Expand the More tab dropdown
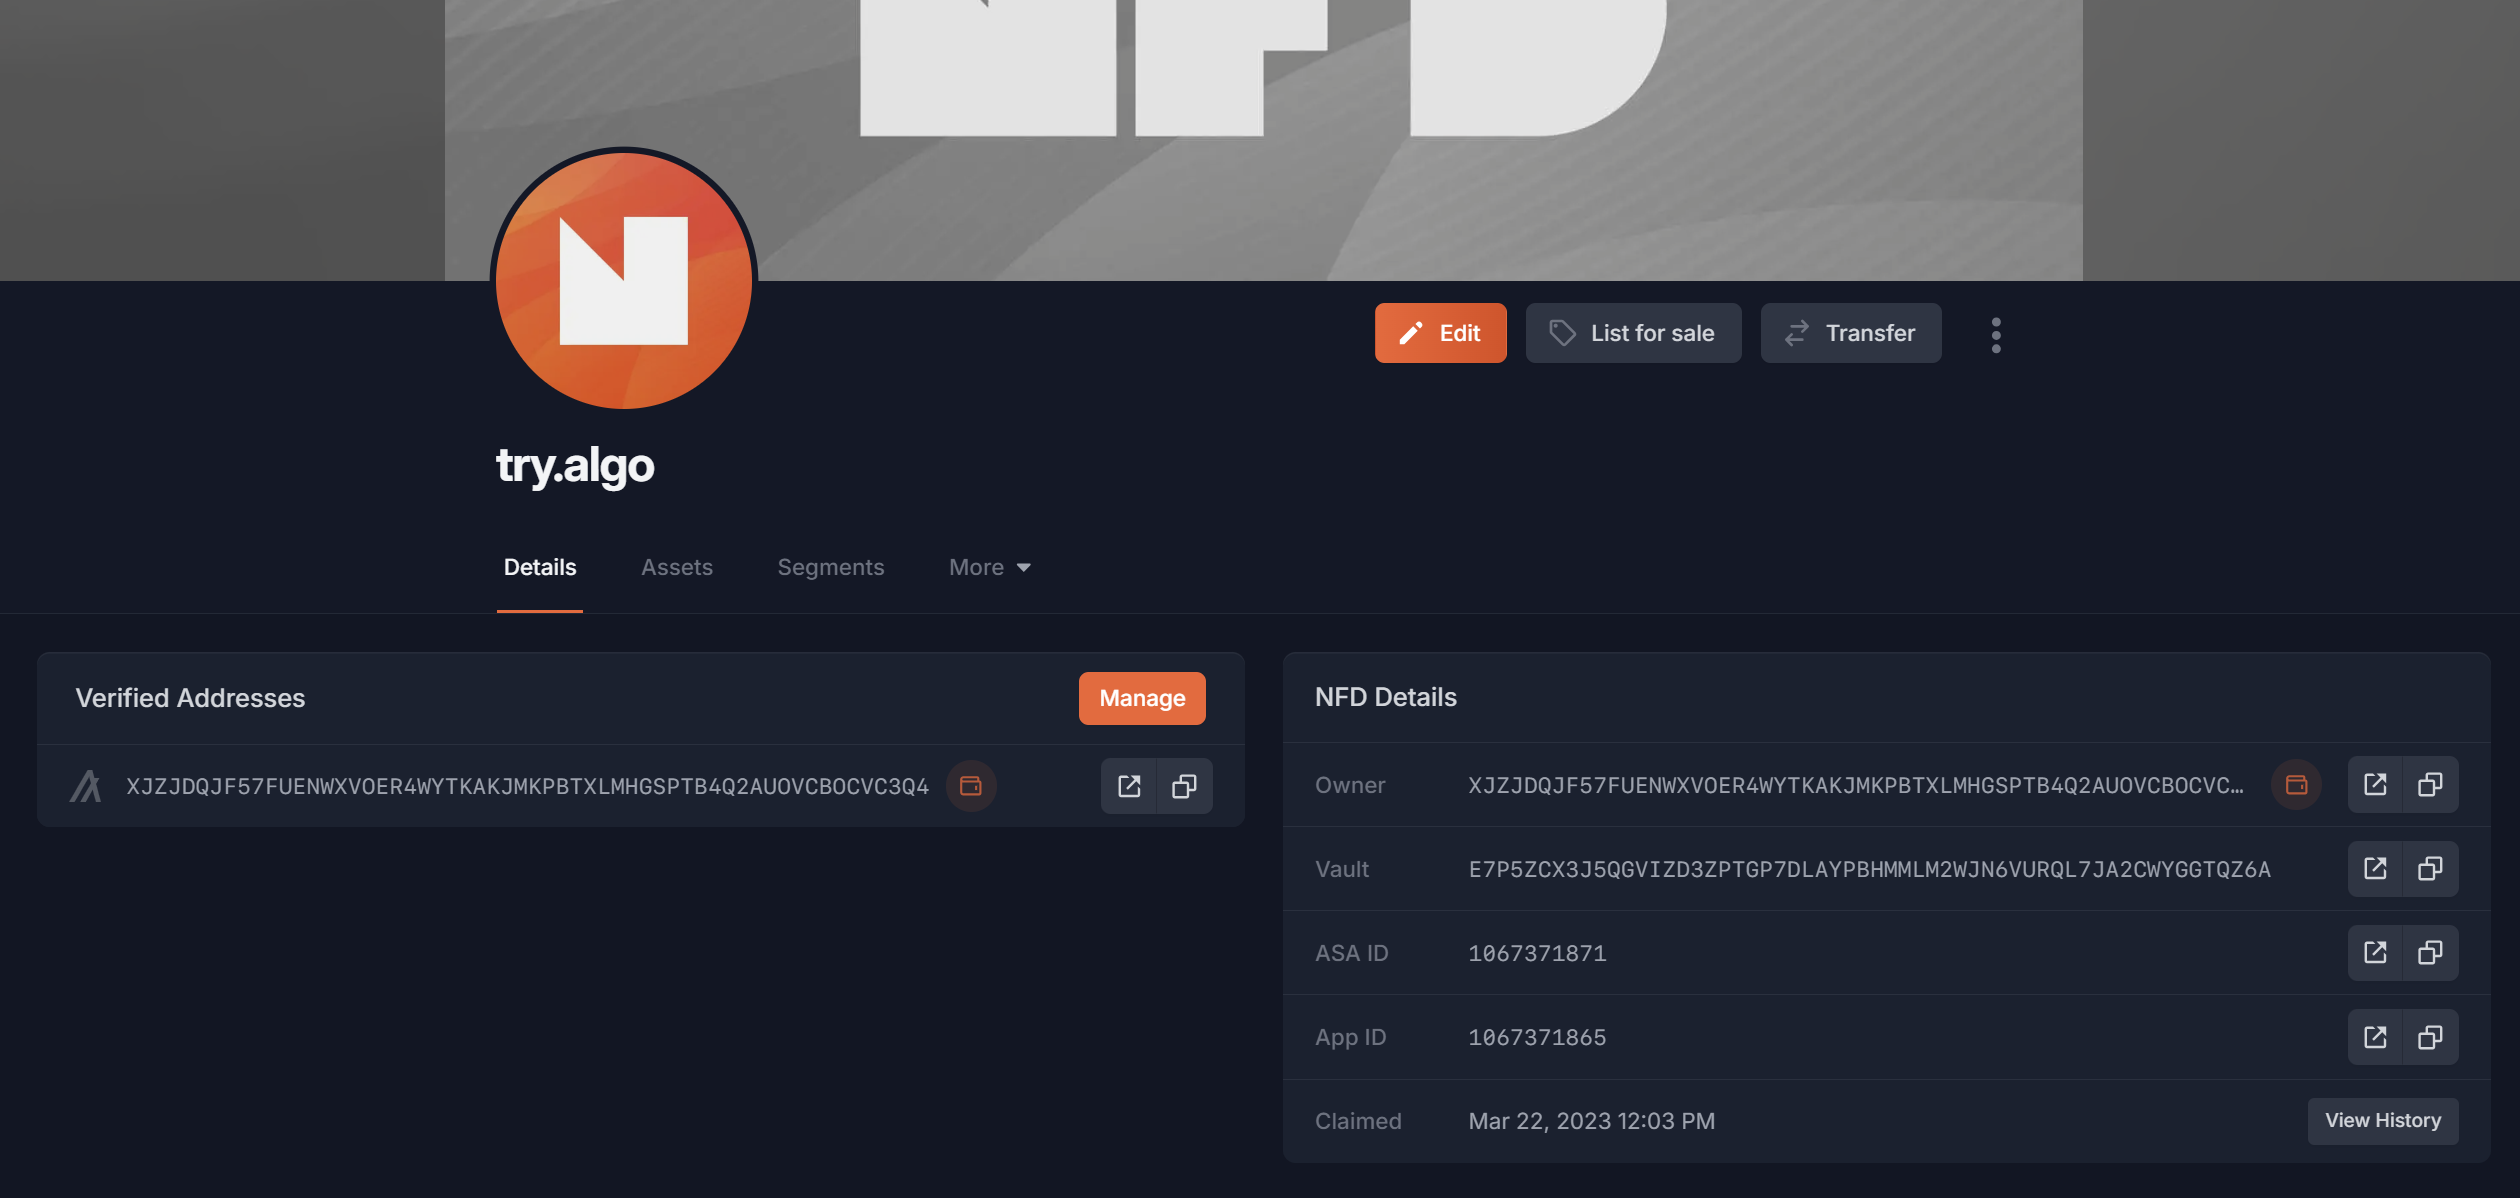The width and height of the screenshot is (2520, 1198). [x=989, y=567]
